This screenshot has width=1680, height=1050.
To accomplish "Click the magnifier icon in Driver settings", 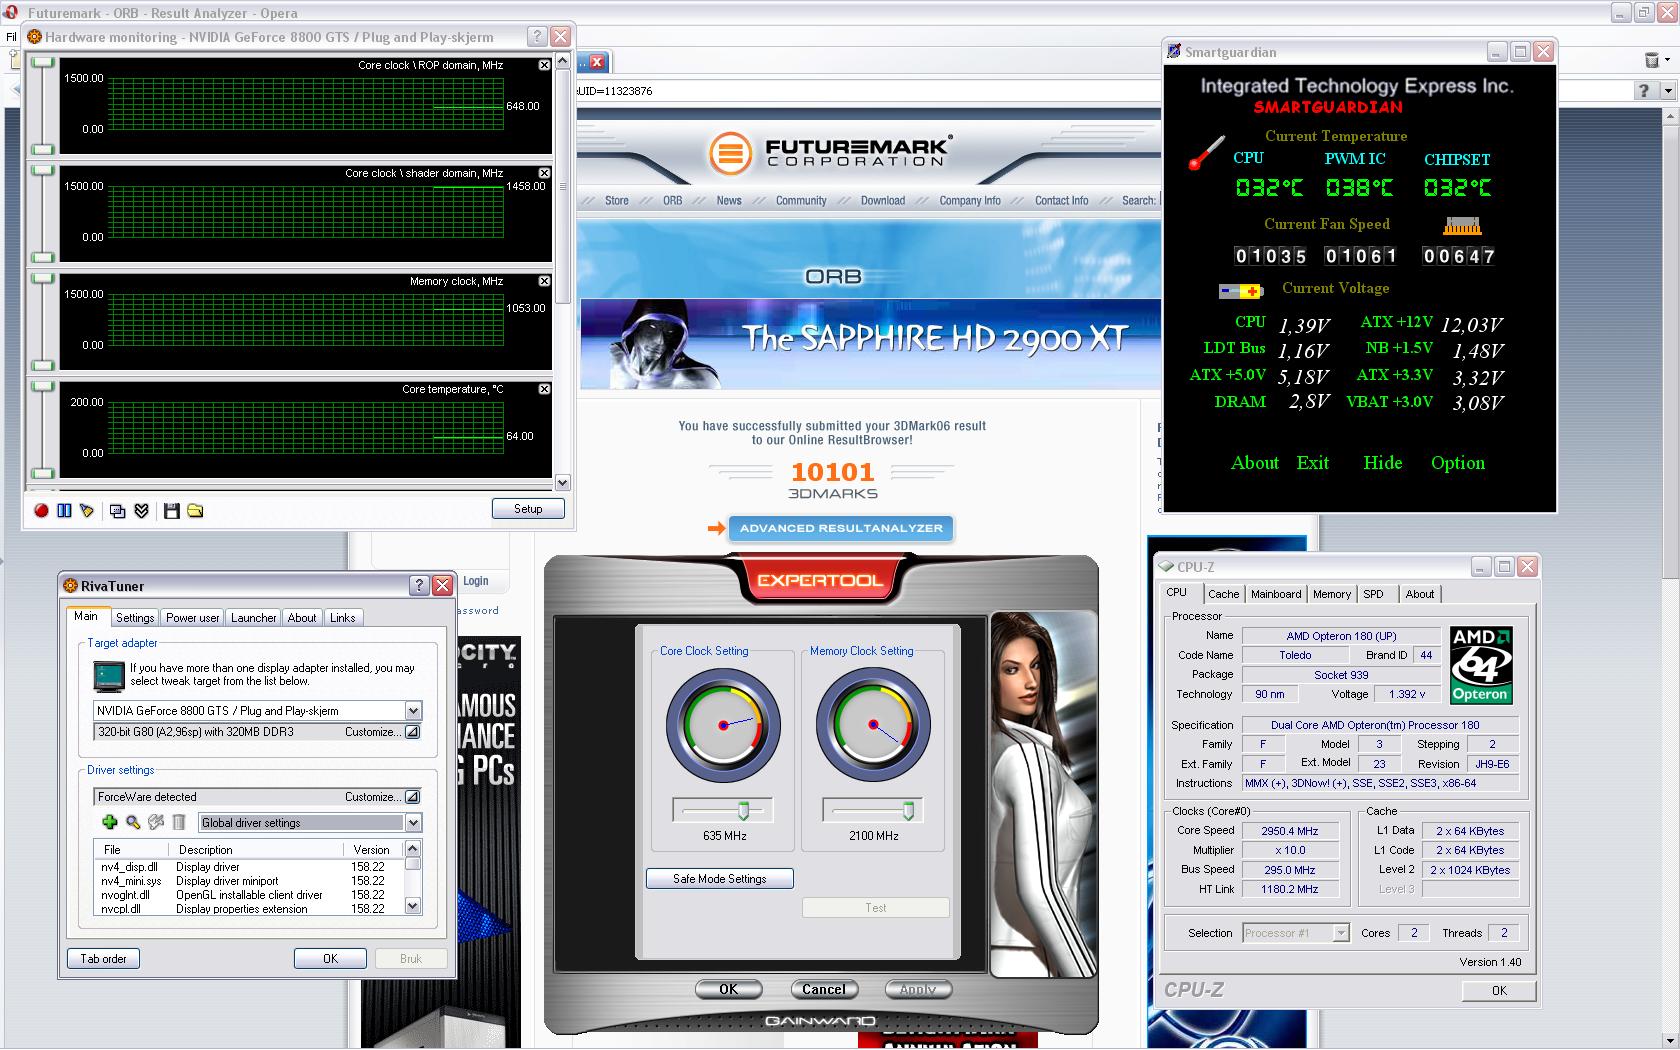I will [x=133, y=822].
